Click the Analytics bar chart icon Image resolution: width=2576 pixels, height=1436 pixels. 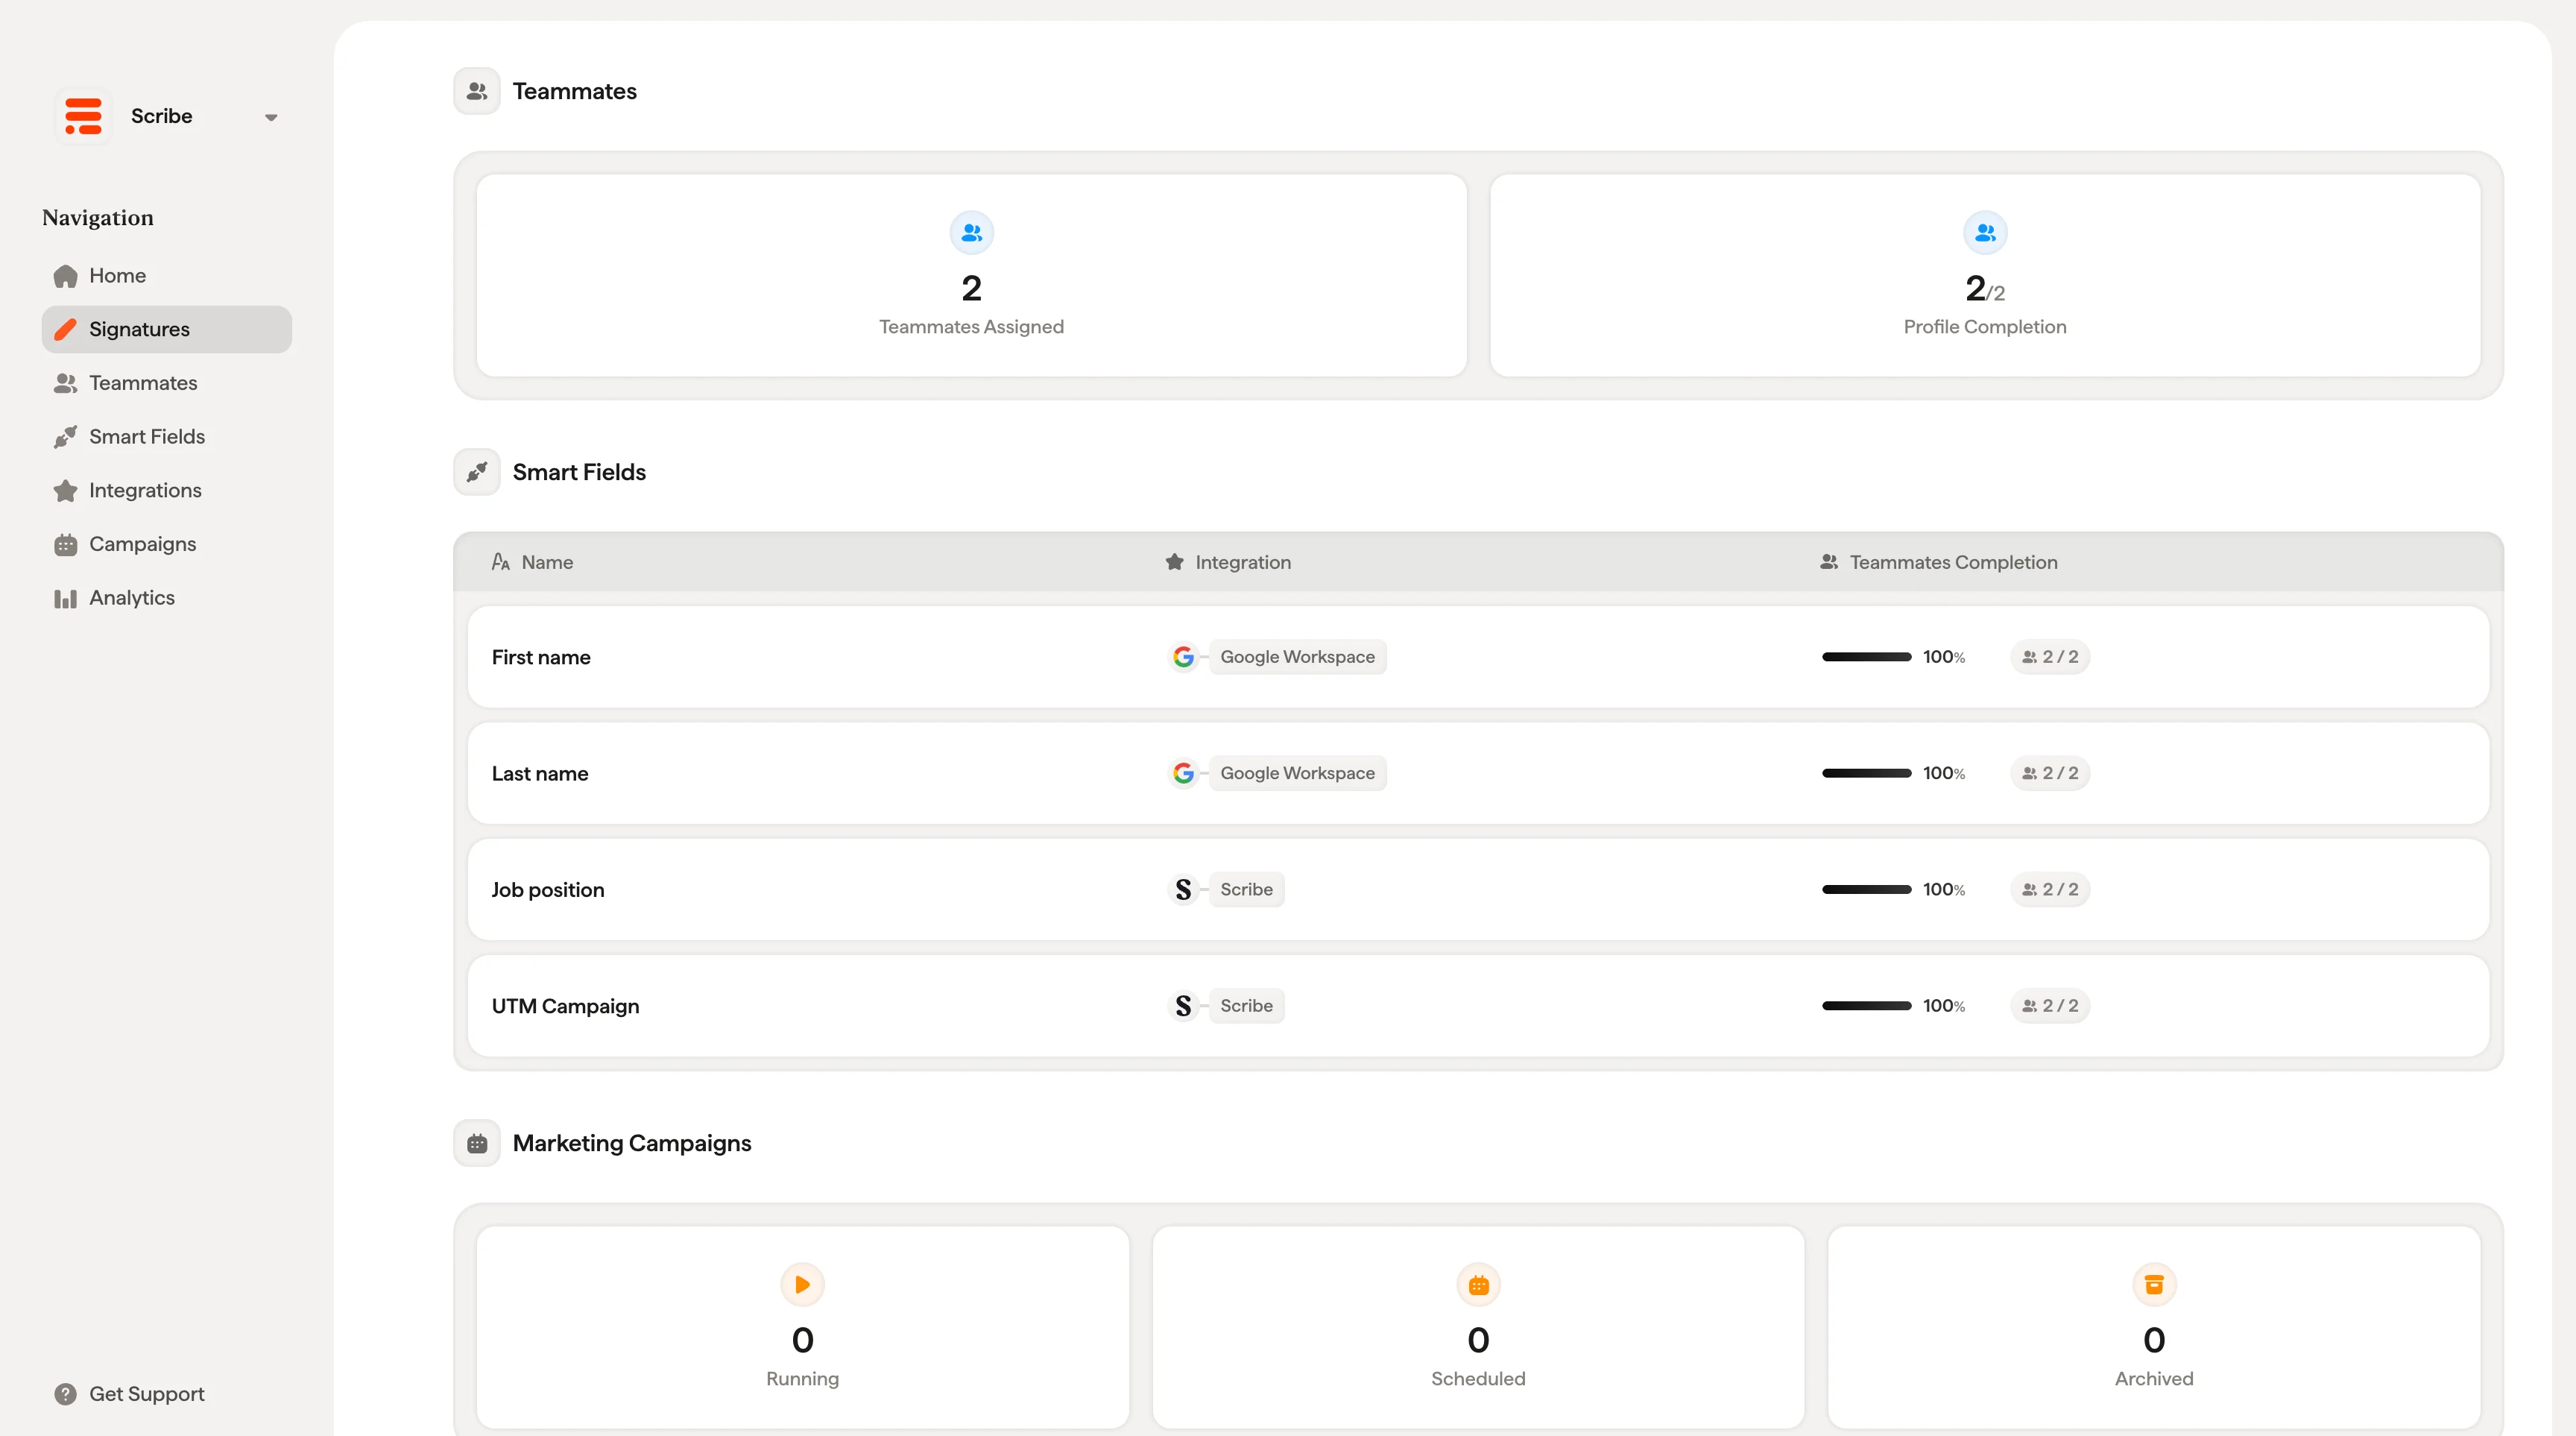(x=65, y=599)
